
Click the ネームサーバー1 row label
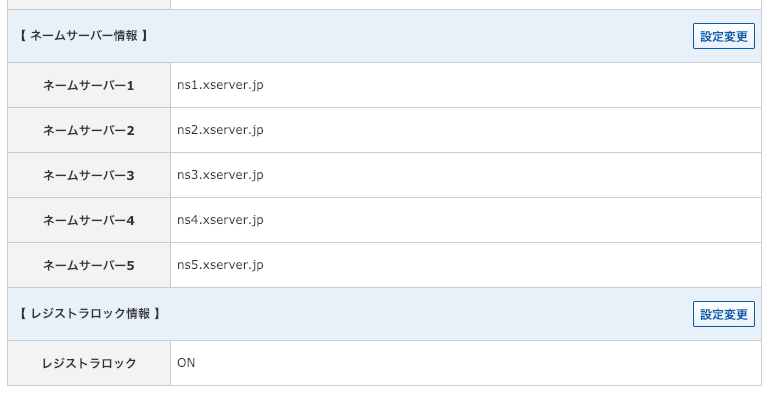(89, 86)
